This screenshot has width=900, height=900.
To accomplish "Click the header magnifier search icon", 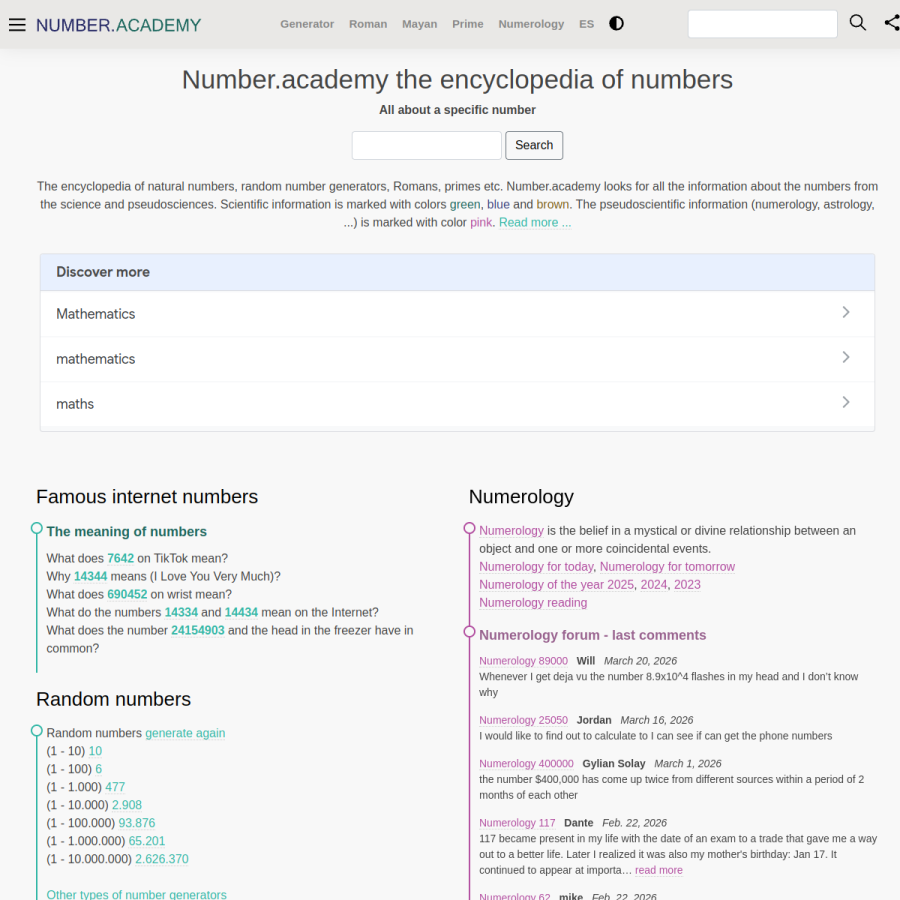I will pos(858,23).
